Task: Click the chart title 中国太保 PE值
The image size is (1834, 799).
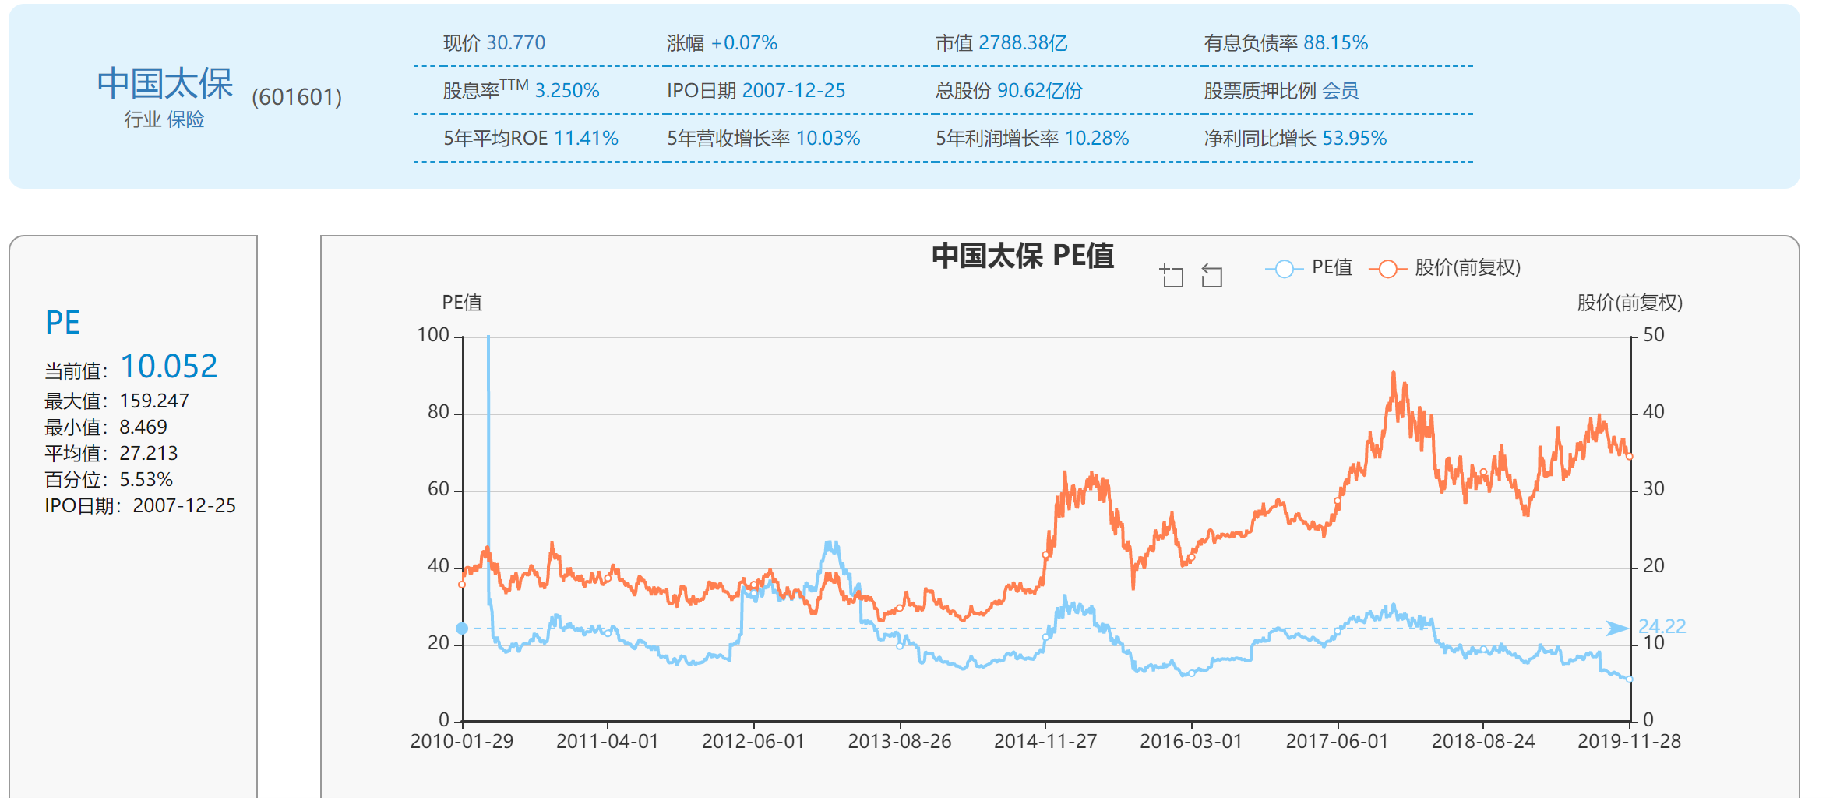Action: click(1023, 256)
